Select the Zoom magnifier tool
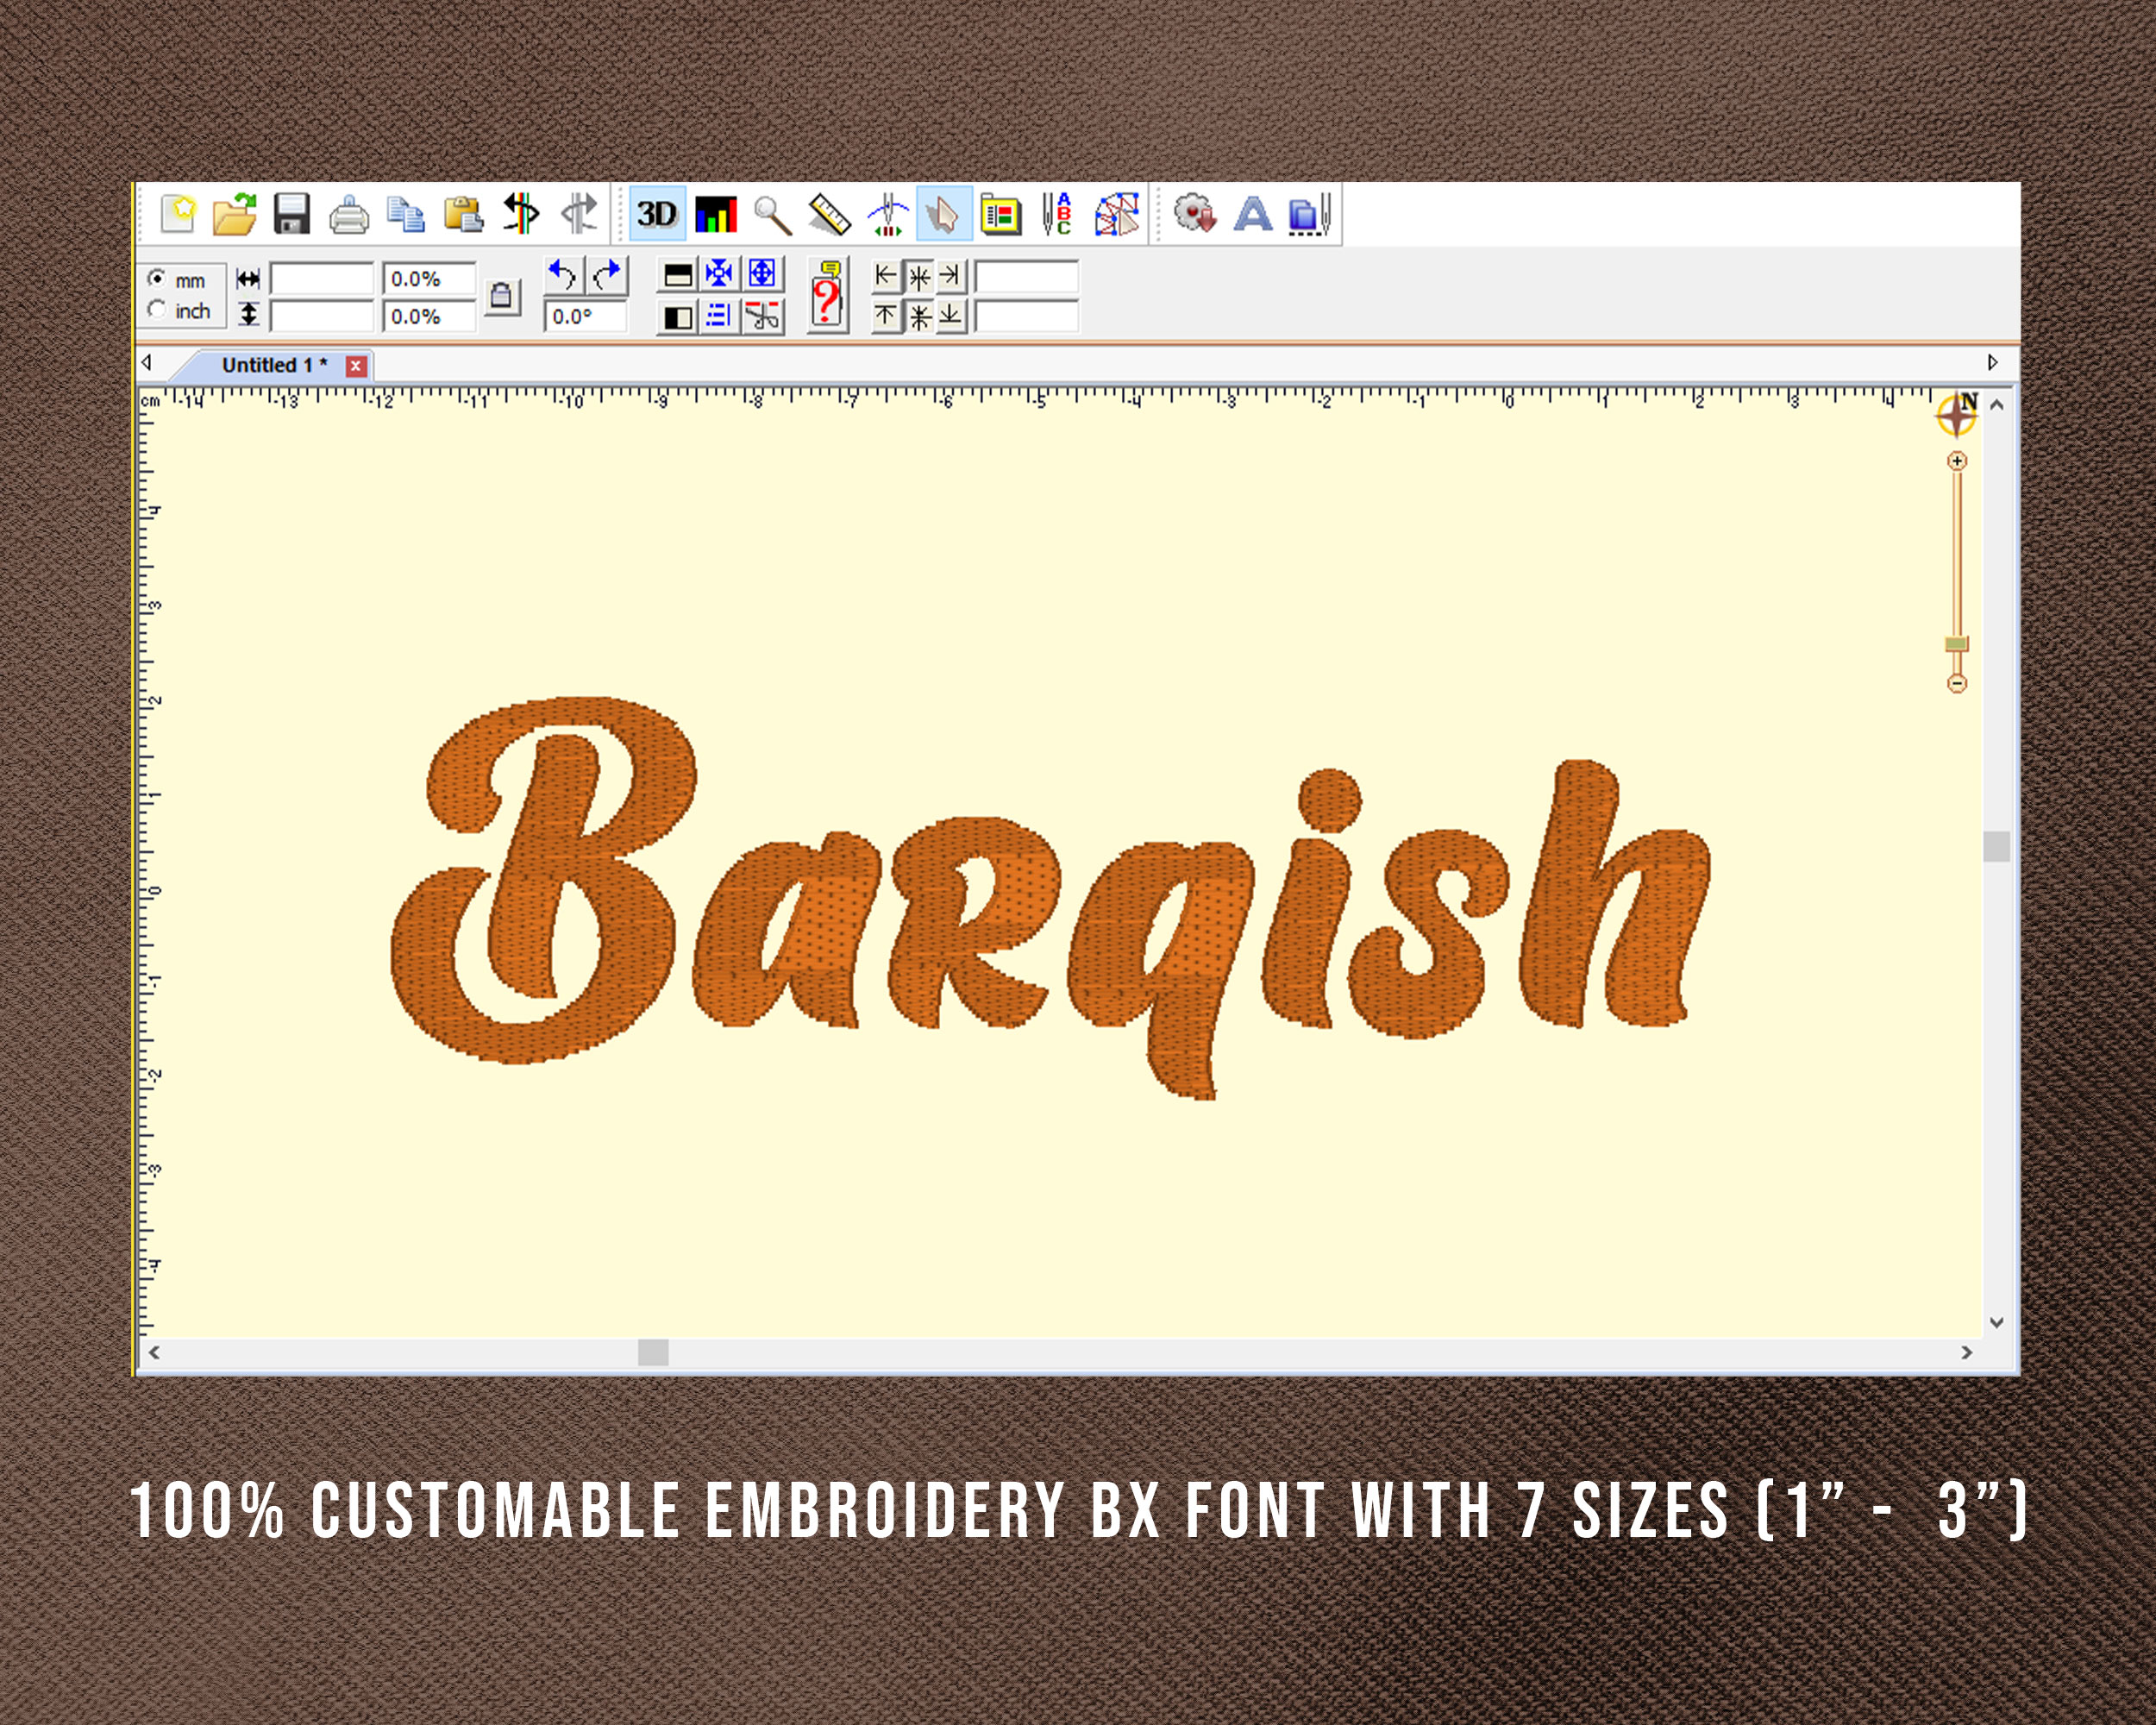Image resolution: width=2156 pixels, height=1725 pixels. click(x=772, y=215)
